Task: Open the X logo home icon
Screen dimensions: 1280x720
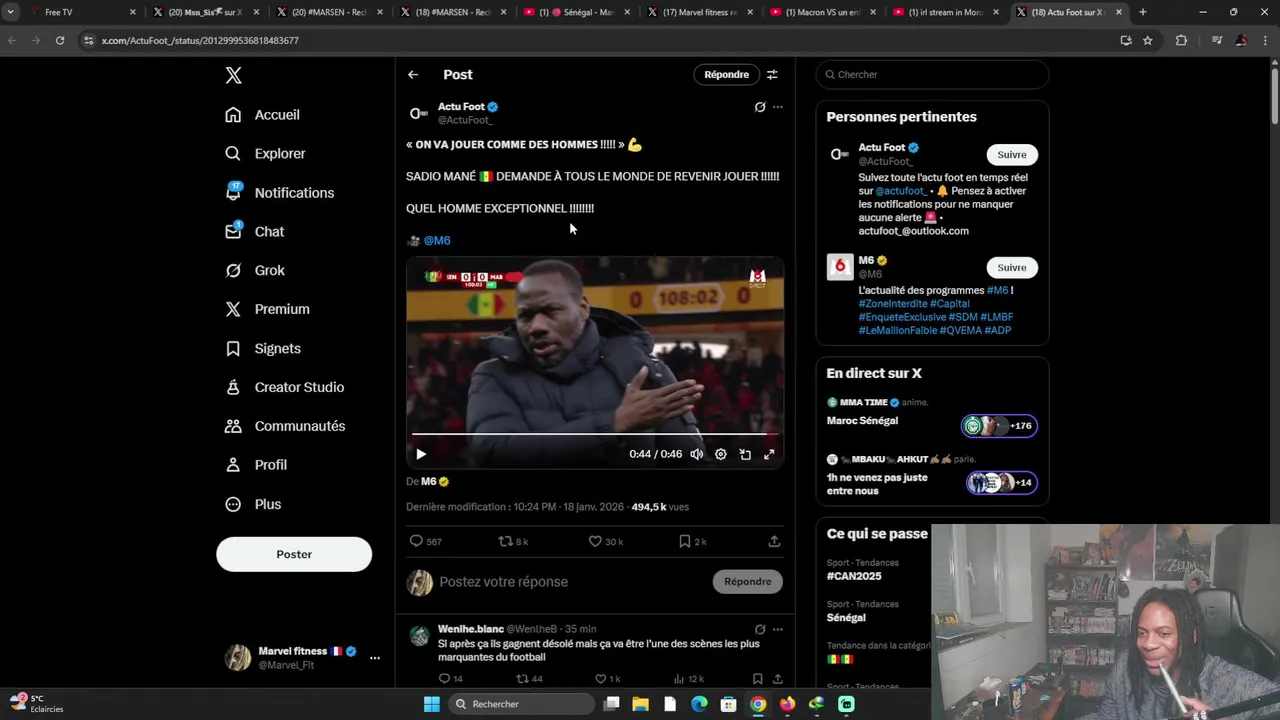Action: 233,75
